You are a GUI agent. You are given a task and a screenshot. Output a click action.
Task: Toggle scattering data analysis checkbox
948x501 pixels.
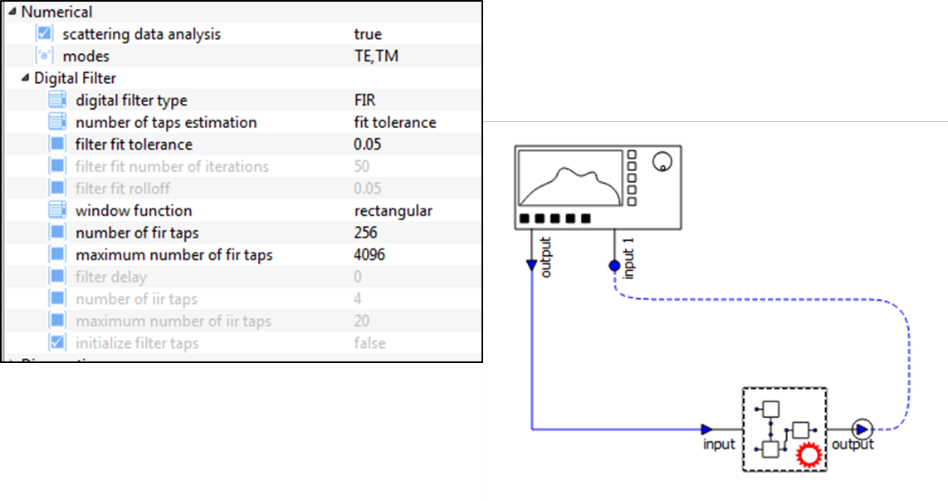point(44,34)
